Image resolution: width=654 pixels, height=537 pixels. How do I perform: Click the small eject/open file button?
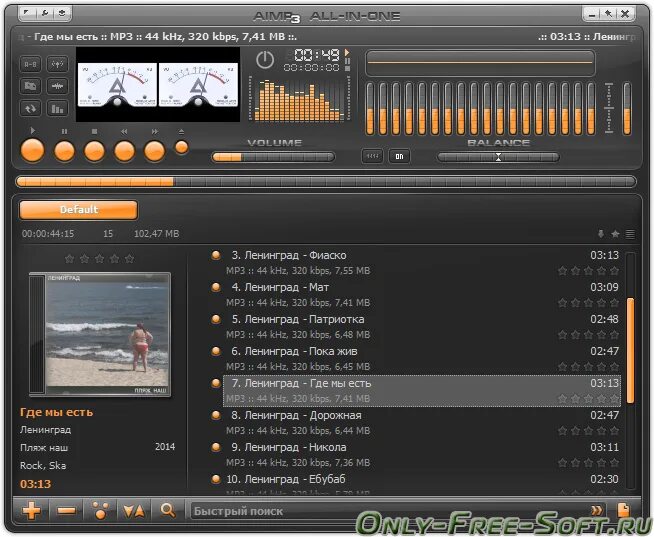(181, 147)
